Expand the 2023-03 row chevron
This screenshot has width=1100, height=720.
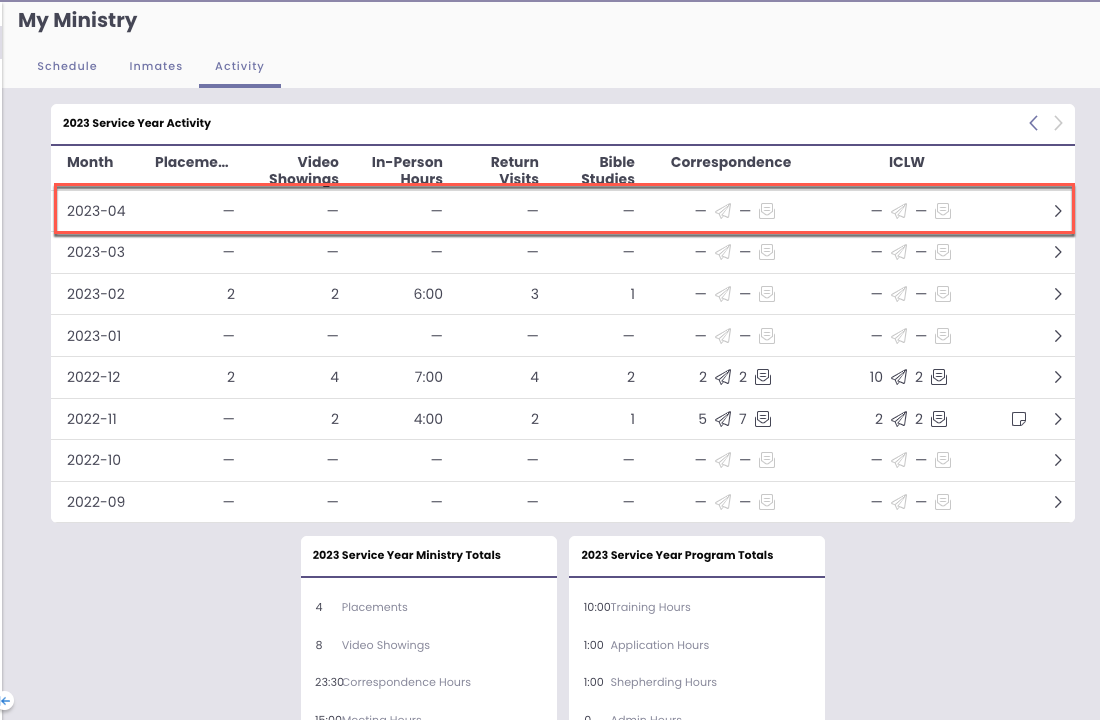(1058, 252)
